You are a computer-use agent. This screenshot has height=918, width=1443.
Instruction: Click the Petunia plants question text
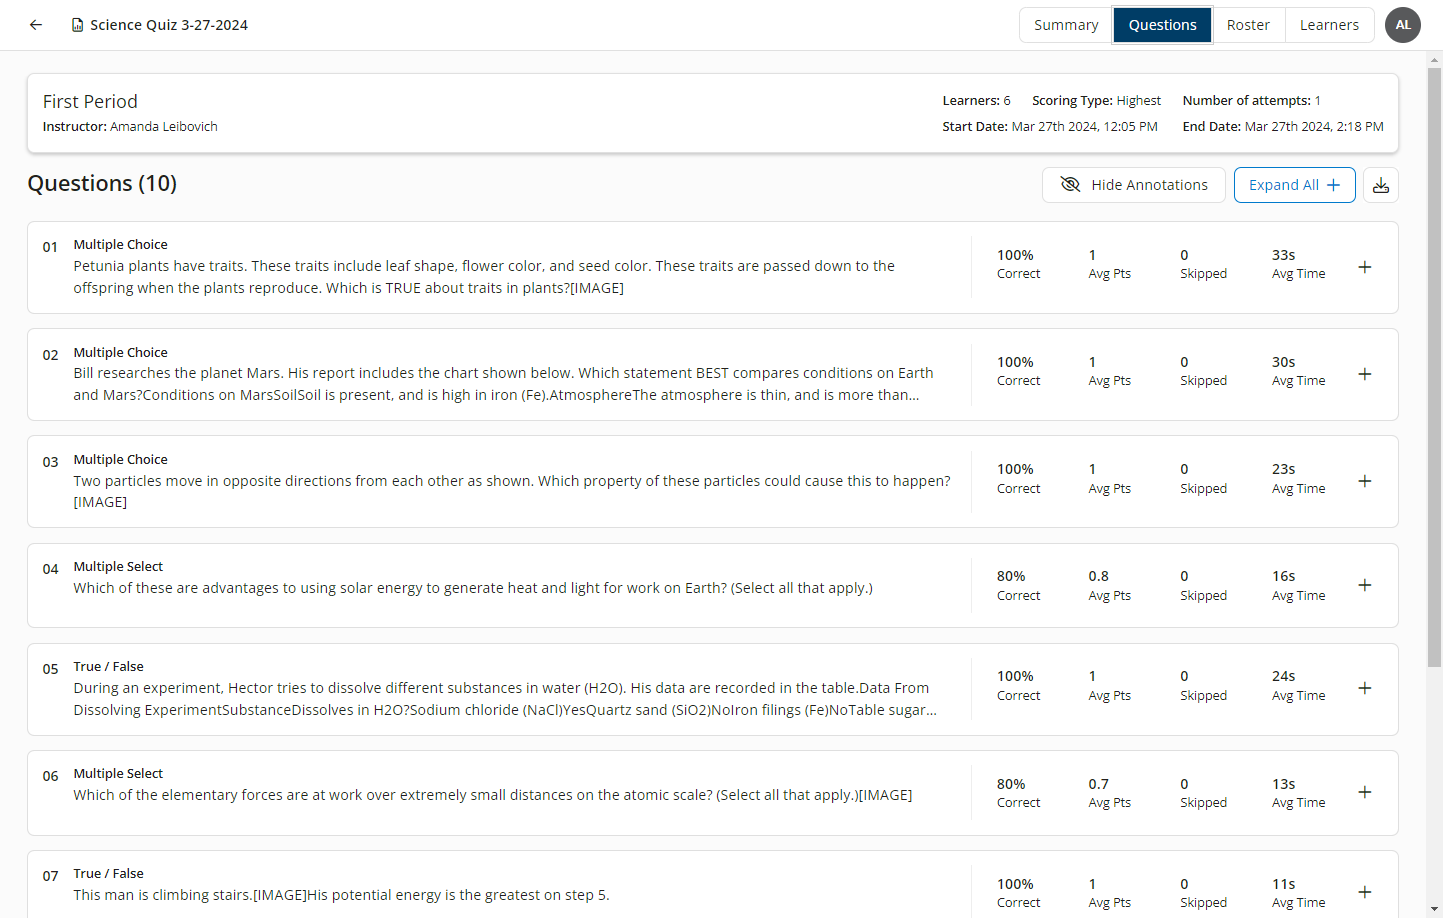(x=484, y=277)
